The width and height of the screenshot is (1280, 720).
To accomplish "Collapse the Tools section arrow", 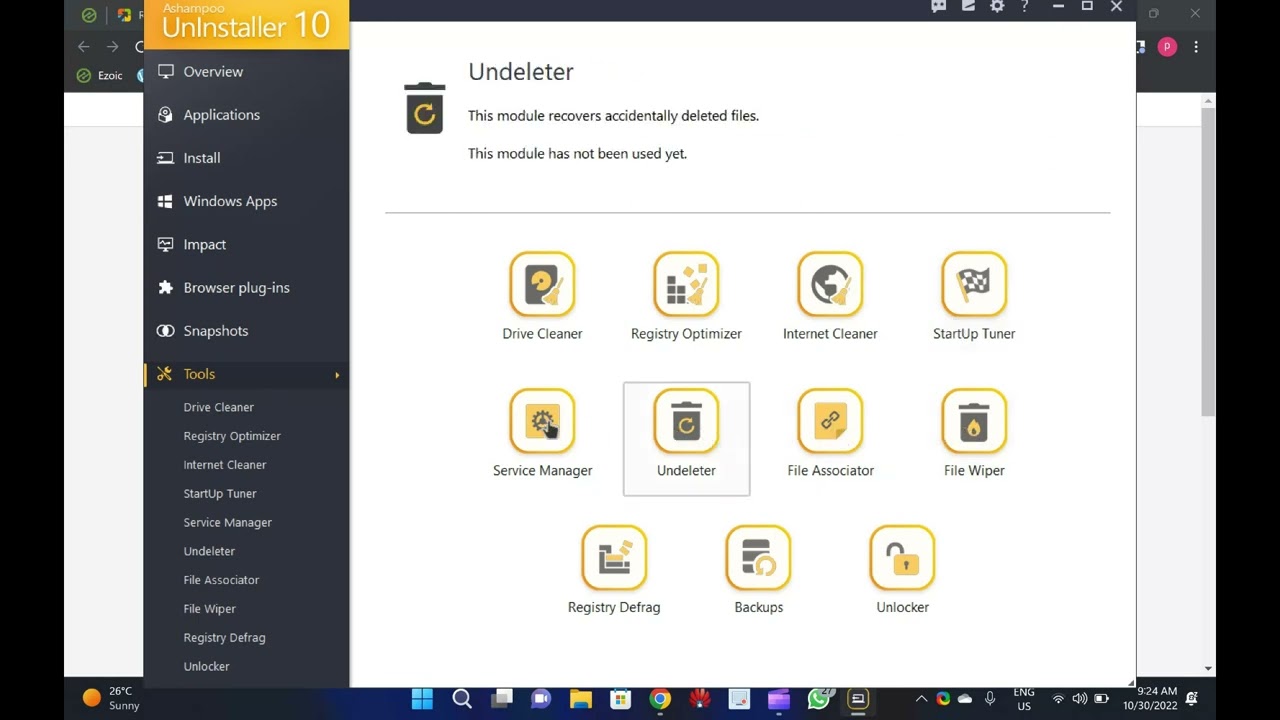I will [337, 375].
